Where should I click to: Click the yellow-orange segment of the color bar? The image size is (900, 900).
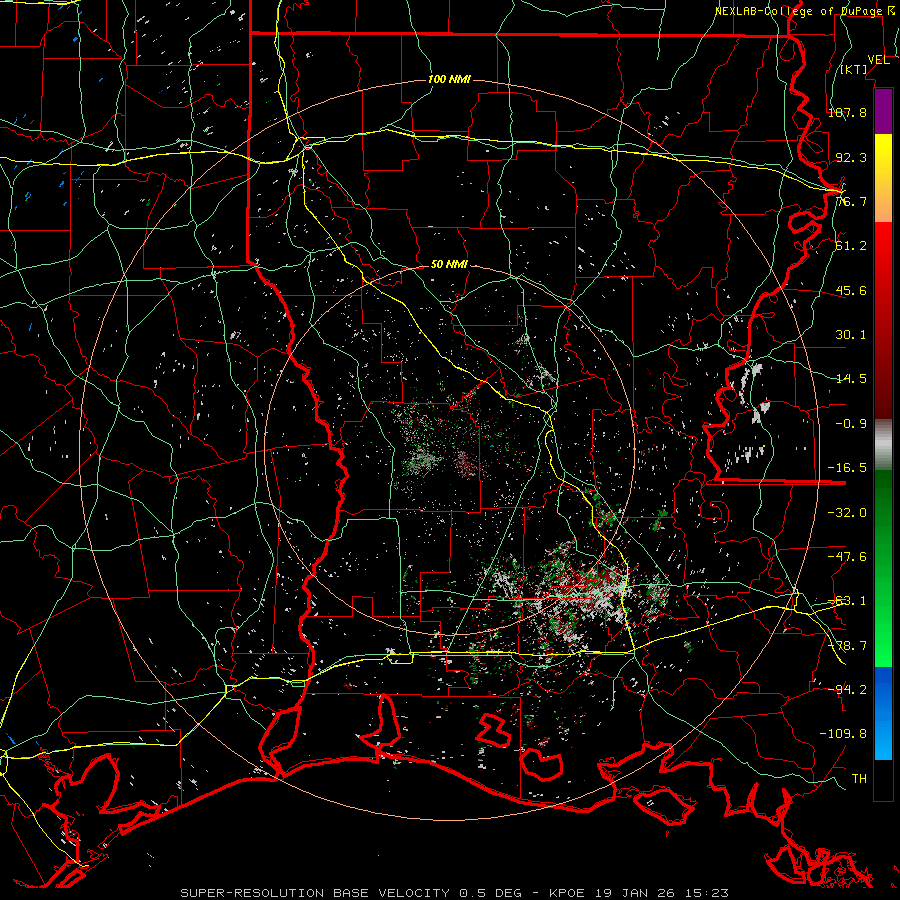[883, 178]
